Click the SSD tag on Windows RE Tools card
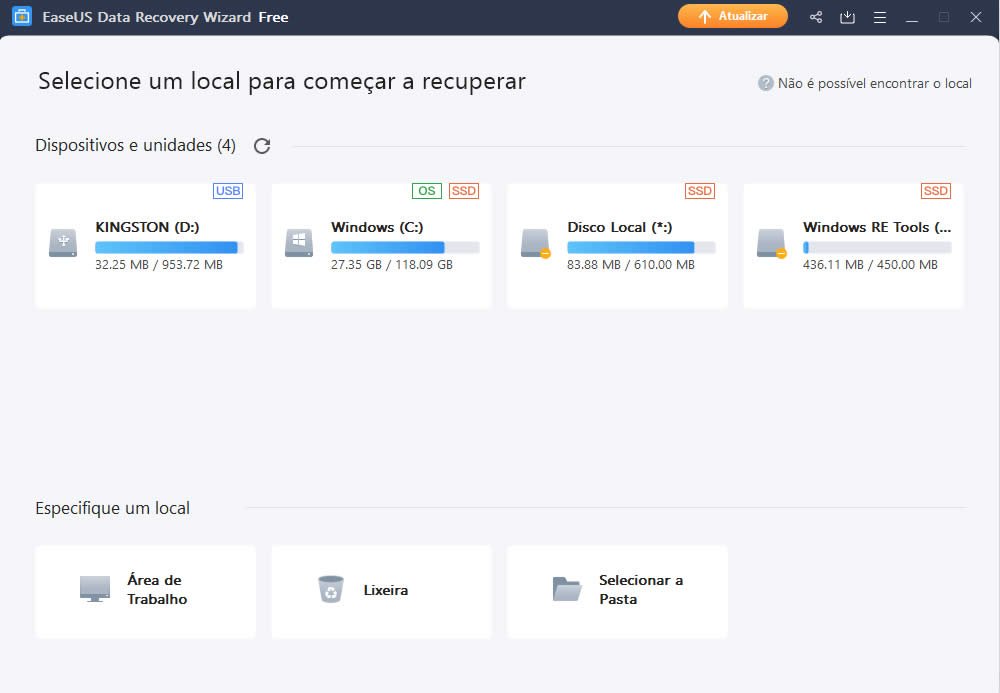 tap(936, 191)
